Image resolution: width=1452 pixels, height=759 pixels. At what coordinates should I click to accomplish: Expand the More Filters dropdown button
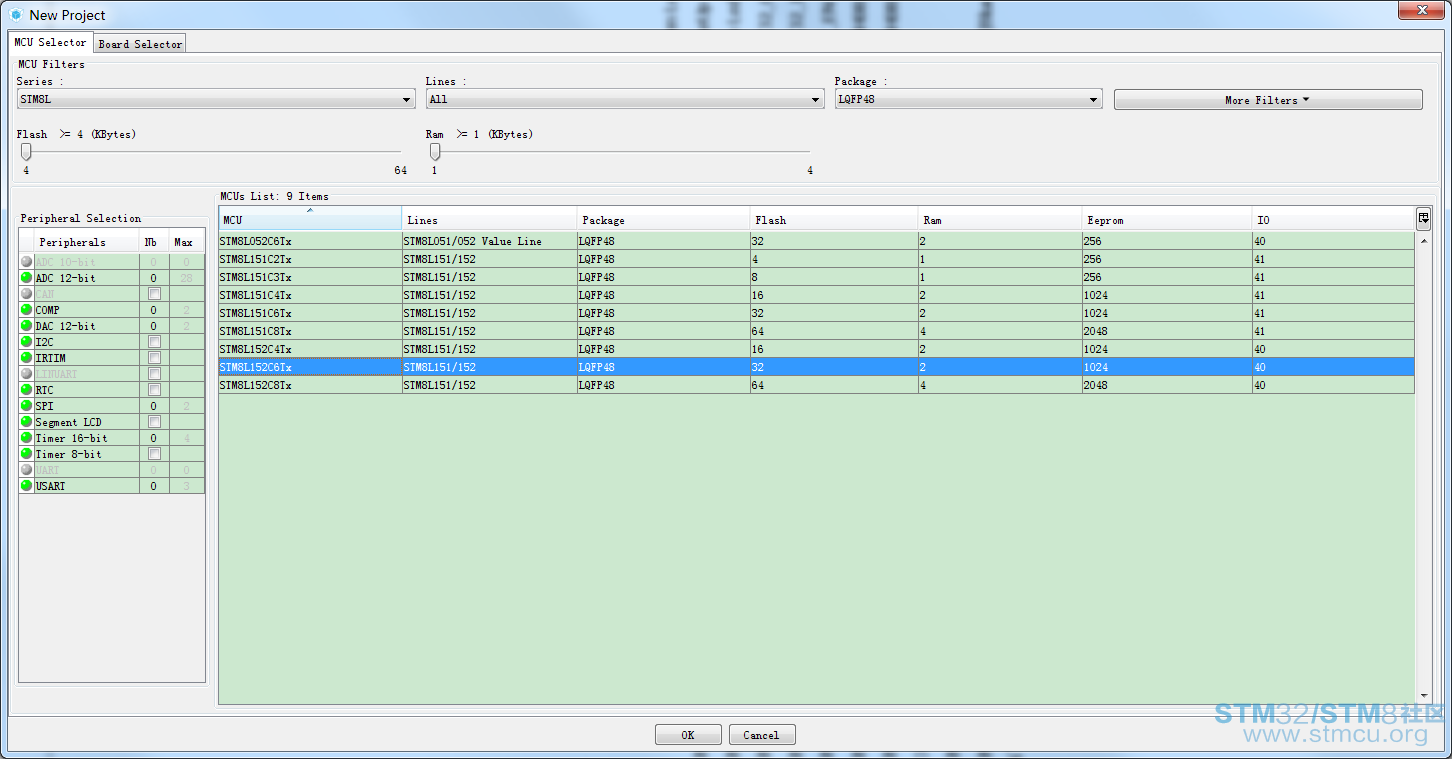pyautogui.click(x=1268, y=100)
